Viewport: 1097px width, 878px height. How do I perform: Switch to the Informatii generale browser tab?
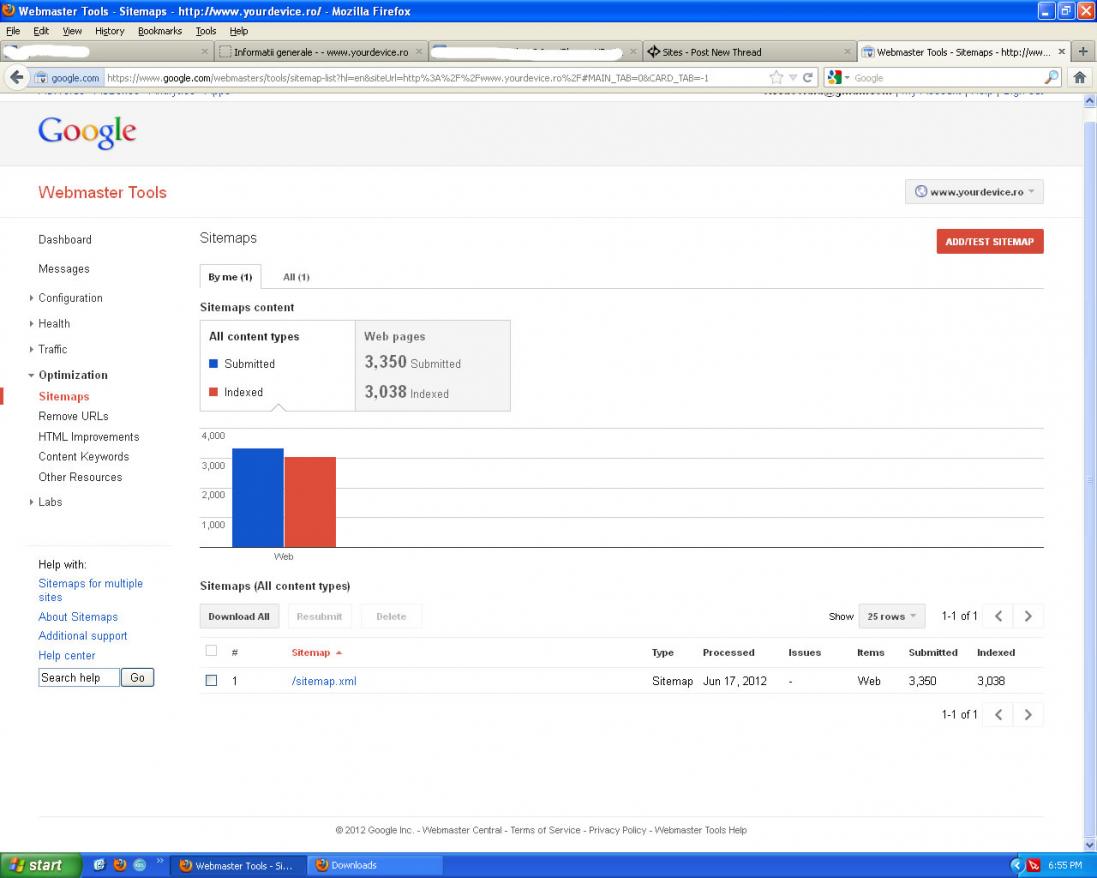(x=321, y=52)
